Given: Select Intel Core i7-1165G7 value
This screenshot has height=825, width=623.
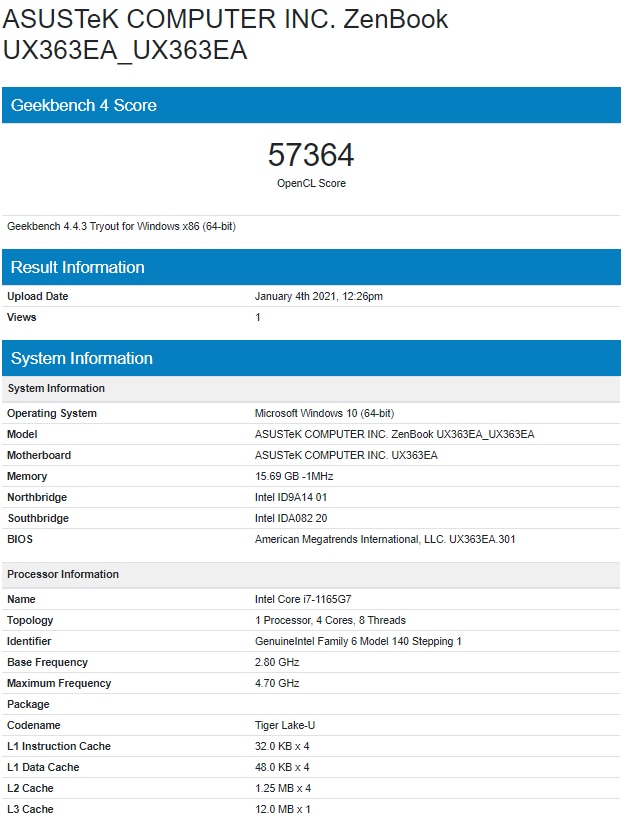Looking at the screenshot, I should pyautogui.click(x=303, y=599).
